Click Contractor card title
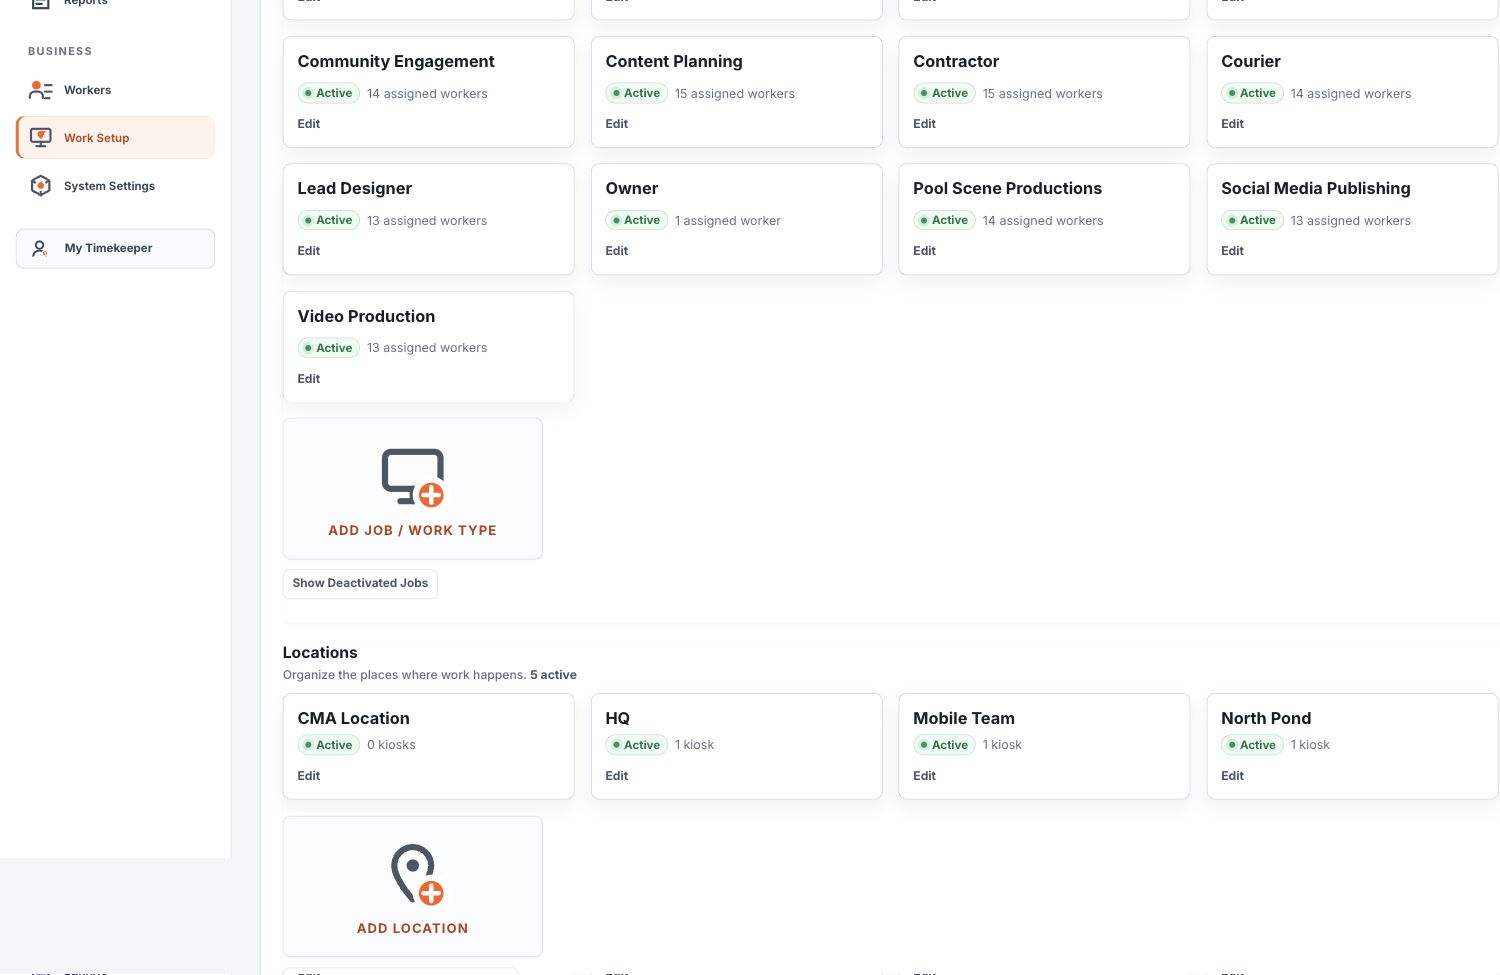The width and height of the screenshot is (1500, 975). (x=956, y=62)
